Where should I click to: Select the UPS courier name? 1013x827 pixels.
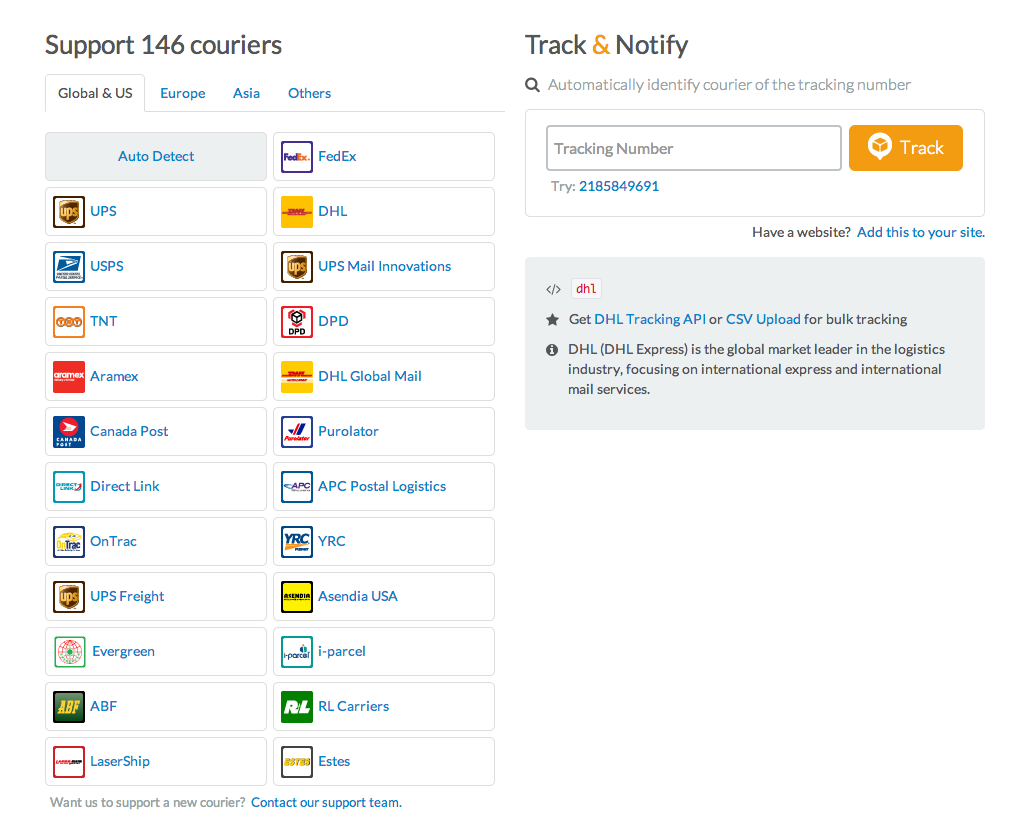pos(103,211)
